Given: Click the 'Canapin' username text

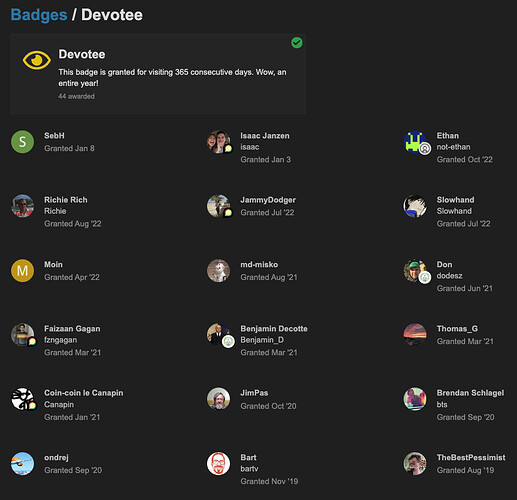Looking at the screenshot, I should (x=59, y=404).
